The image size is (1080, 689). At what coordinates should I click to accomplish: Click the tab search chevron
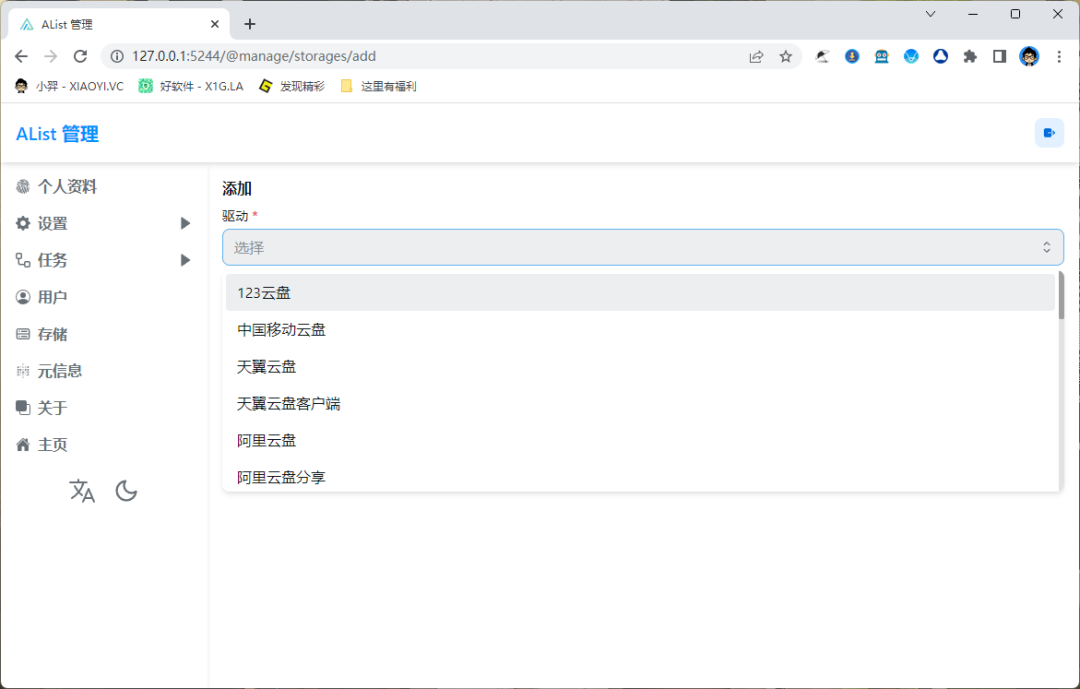(931, 14)
